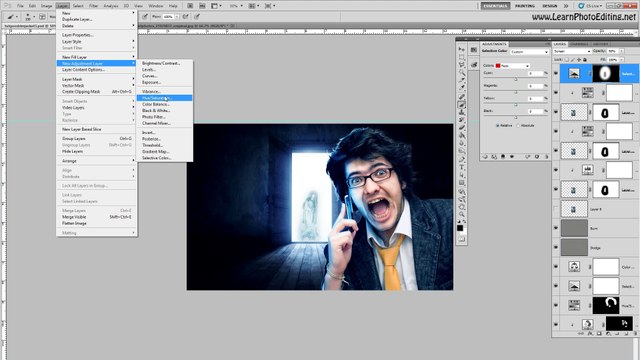Open the Fill slider arrow in Layers panel
Image resolution: width=640 pixels, height=360 pixels.
point(621,60)
